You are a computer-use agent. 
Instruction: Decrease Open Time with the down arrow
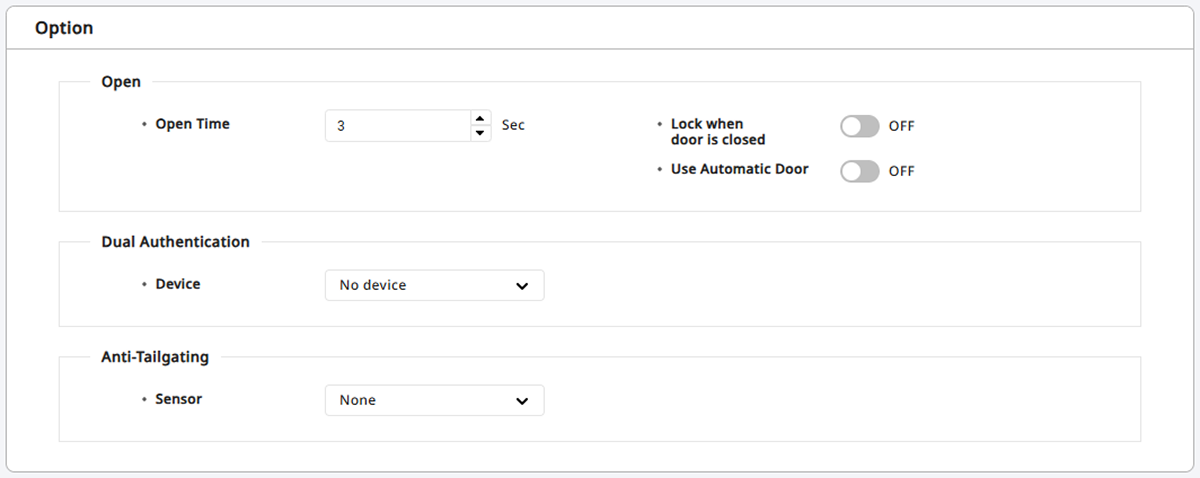pyautogui.click(x=480, y=133)
